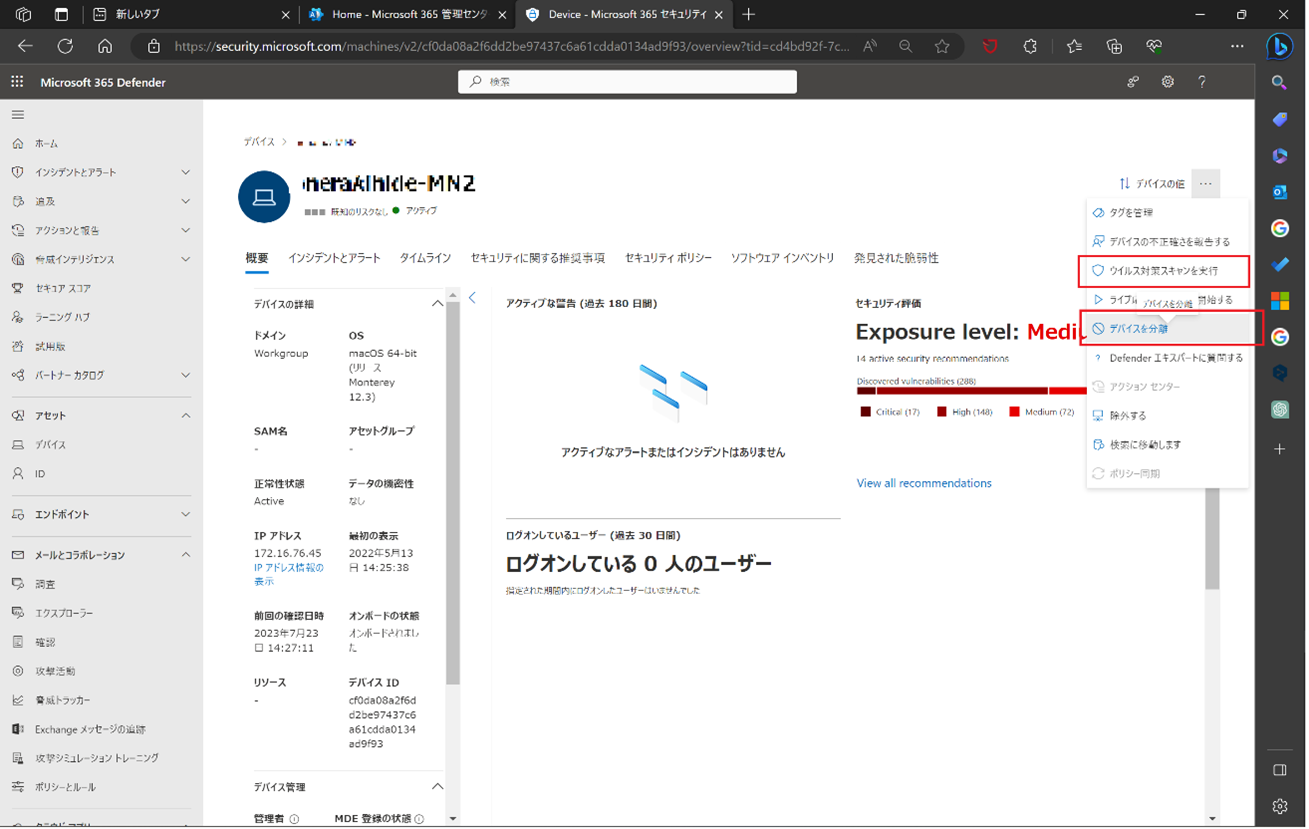This screenshot has width=1309, height=829.
Task: Expand パートナー カタログ section
Action: point(185,375)
